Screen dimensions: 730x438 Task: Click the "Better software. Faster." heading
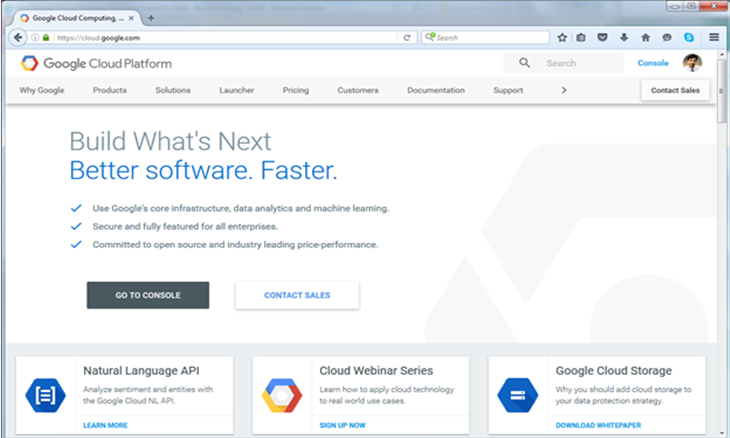point(203,170)
